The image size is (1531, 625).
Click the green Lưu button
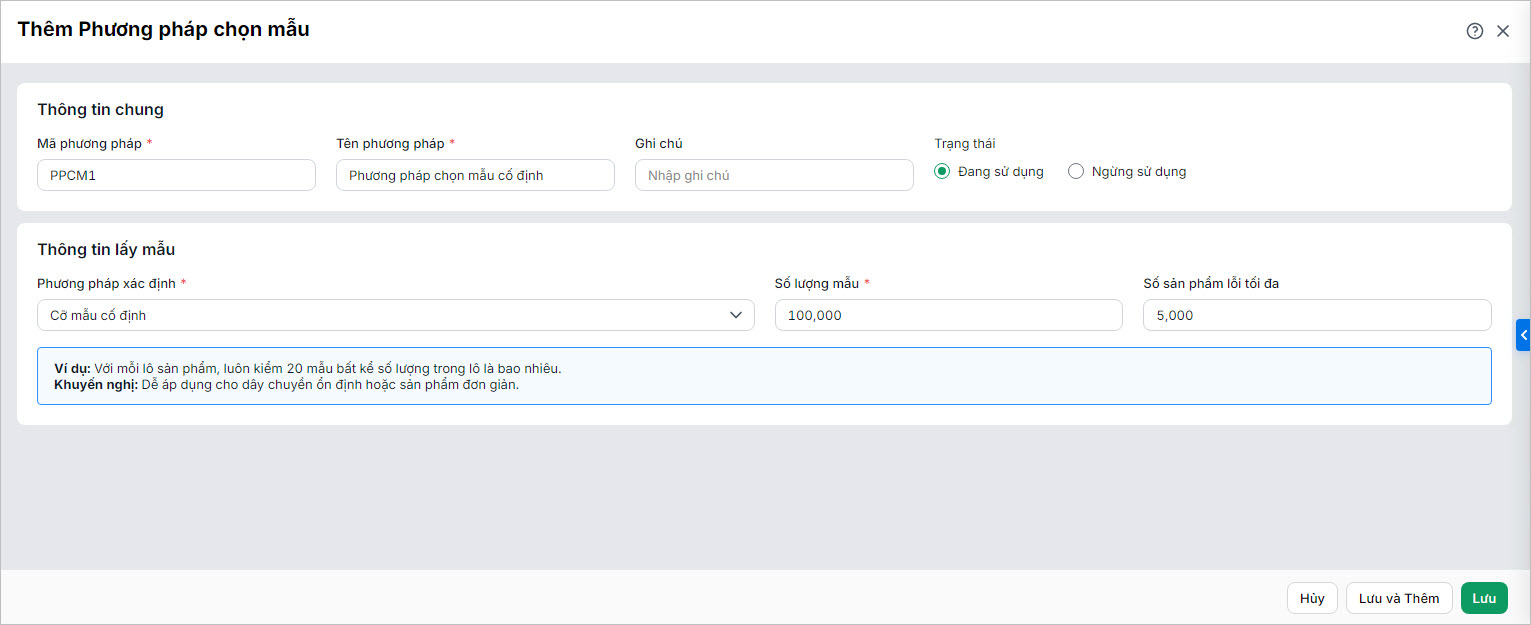tap(1484, 598)
